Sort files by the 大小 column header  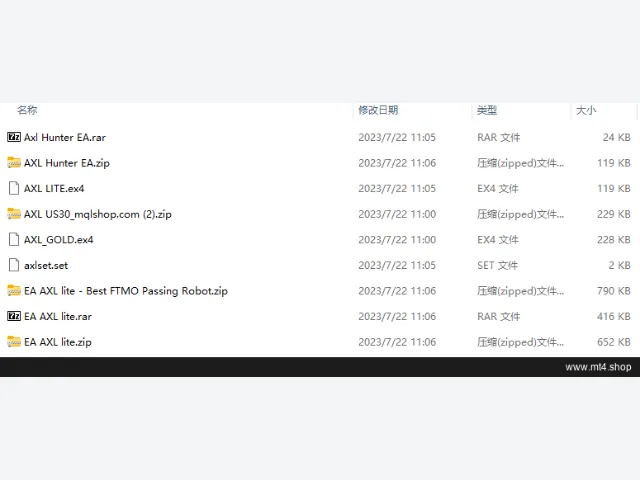(x=586, y=110)
